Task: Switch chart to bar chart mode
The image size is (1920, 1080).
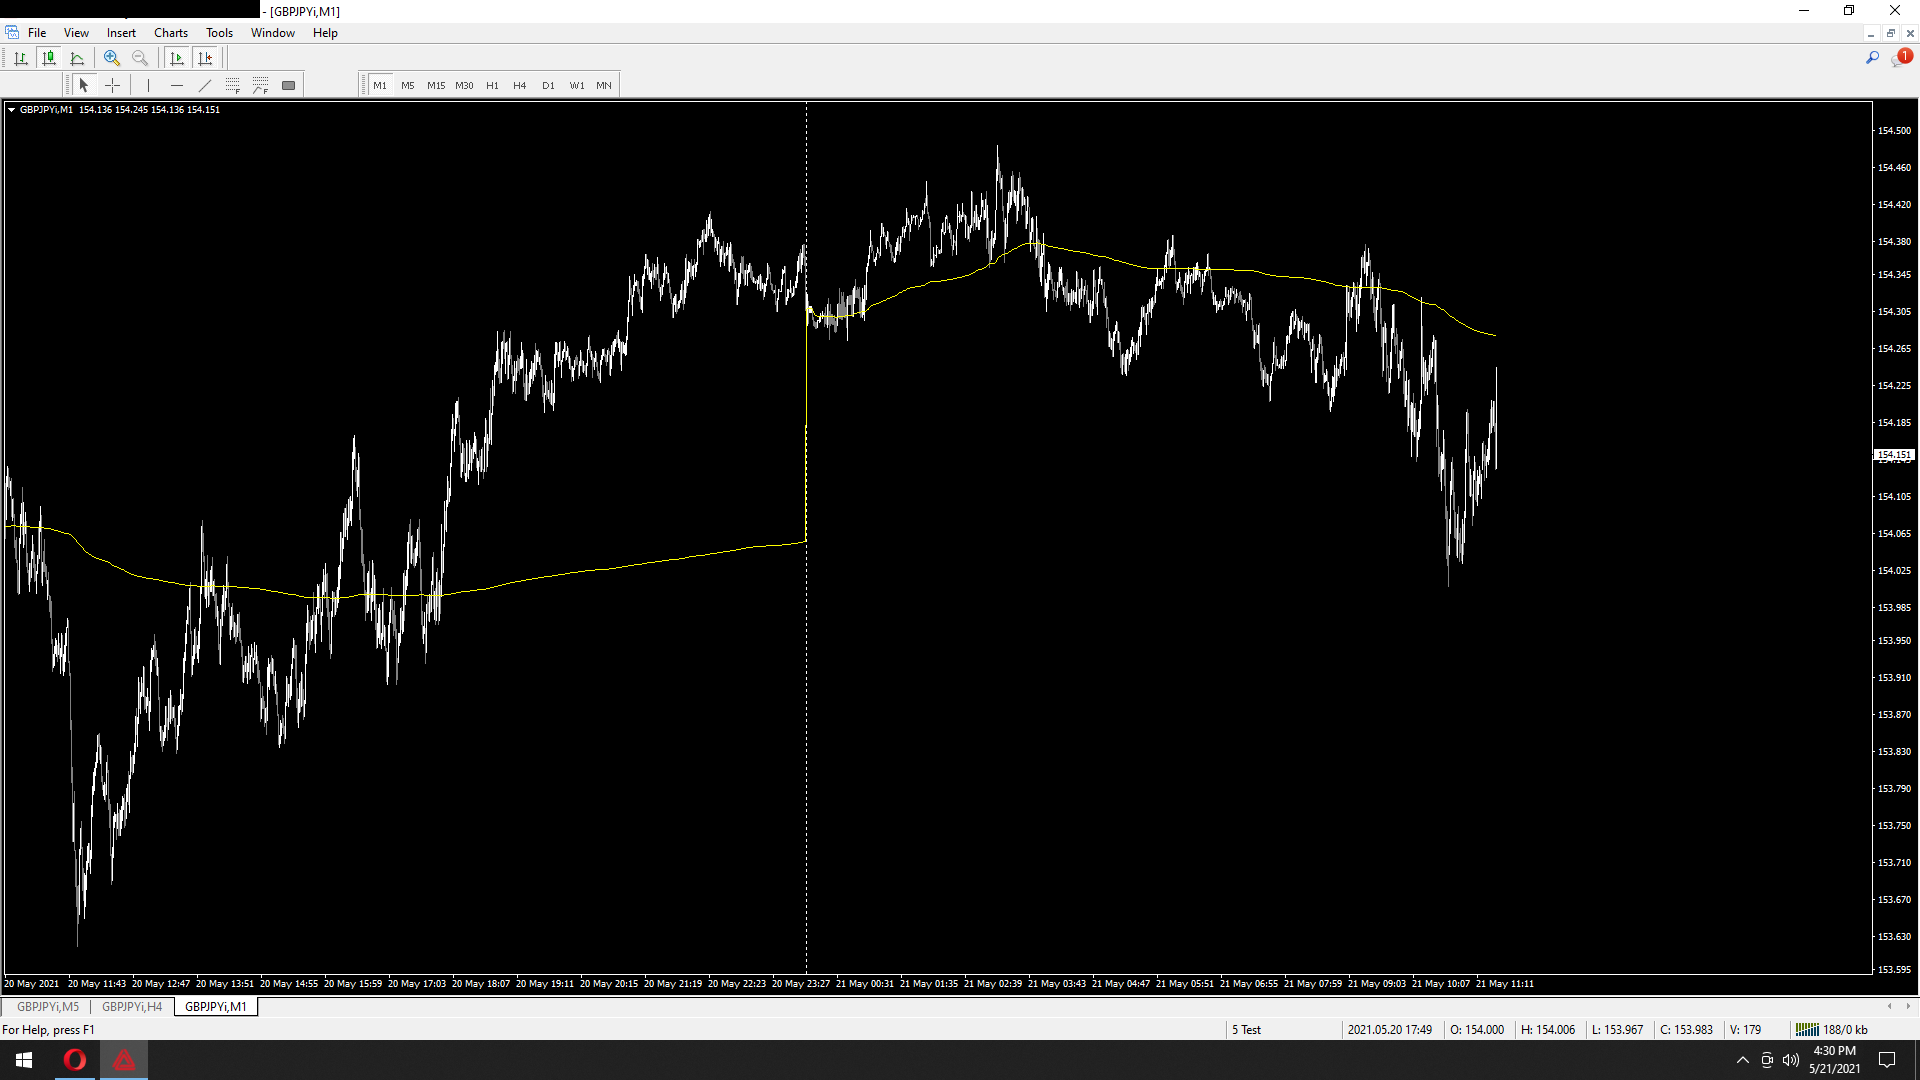Action: click(20, 58)
